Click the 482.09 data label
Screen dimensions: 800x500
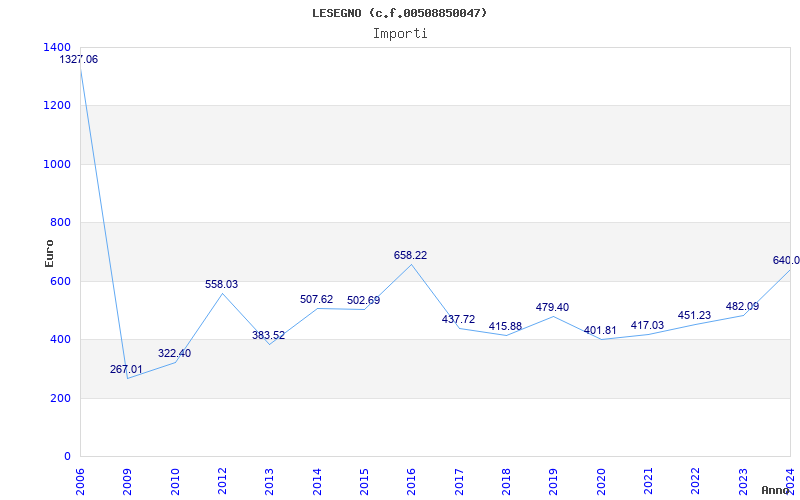click(742, 306)
